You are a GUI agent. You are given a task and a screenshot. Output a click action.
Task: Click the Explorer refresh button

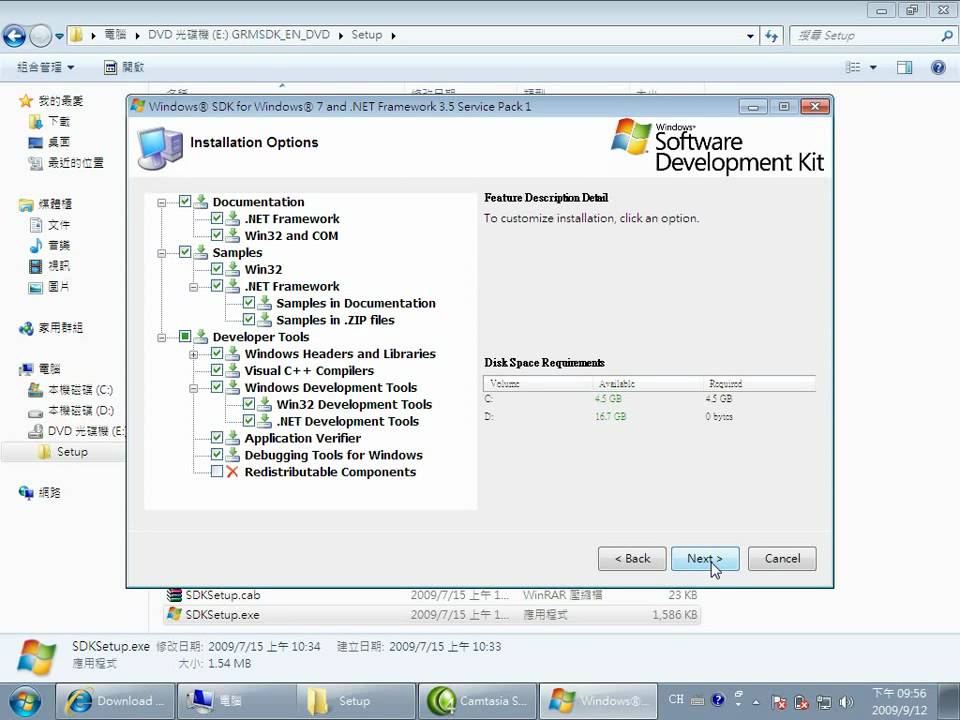[771, 36]
